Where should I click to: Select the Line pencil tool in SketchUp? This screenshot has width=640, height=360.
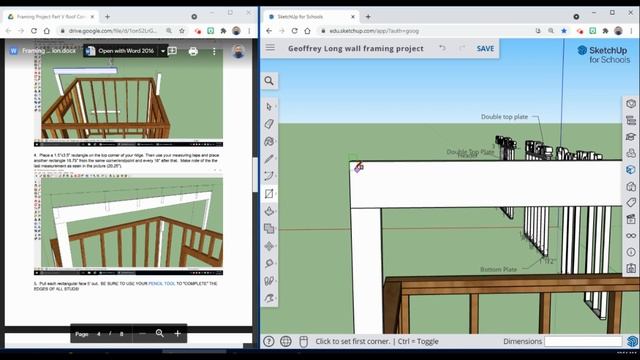point(269,159)
